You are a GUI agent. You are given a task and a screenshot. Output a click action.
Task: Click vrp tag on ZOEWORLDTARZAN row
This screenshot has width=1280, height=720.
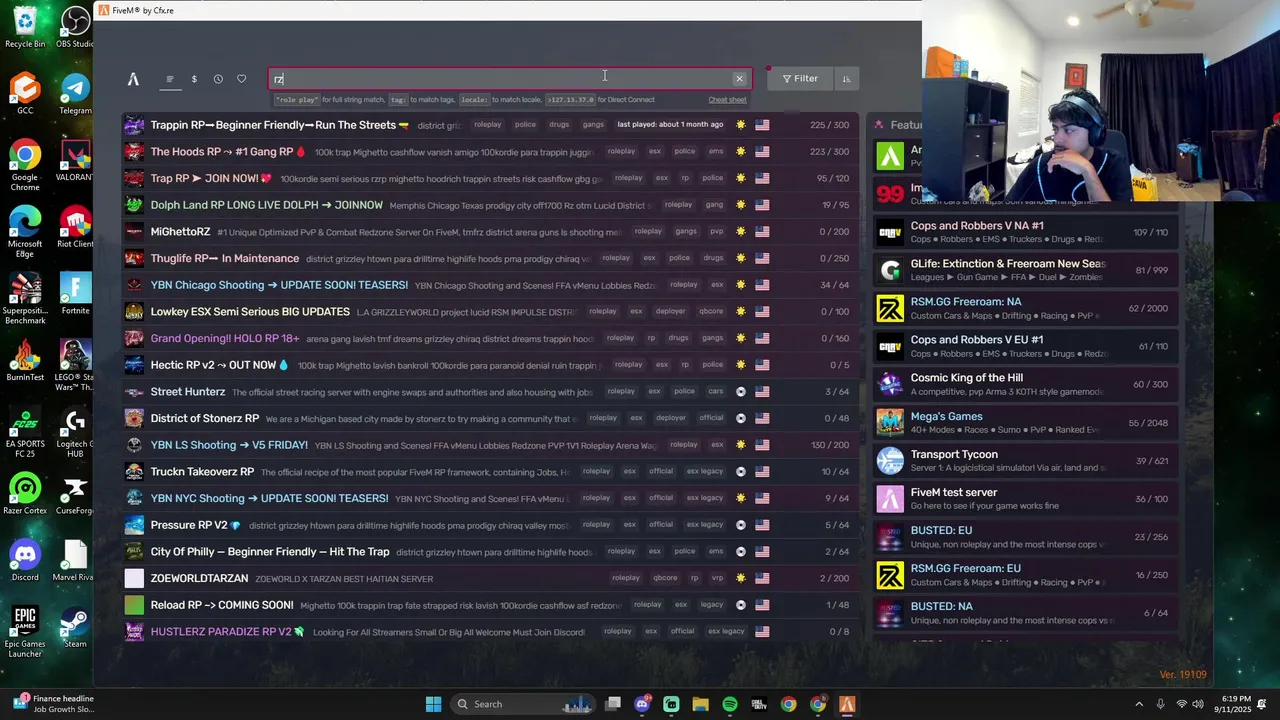pyautogui.click(x=717, y=578)
